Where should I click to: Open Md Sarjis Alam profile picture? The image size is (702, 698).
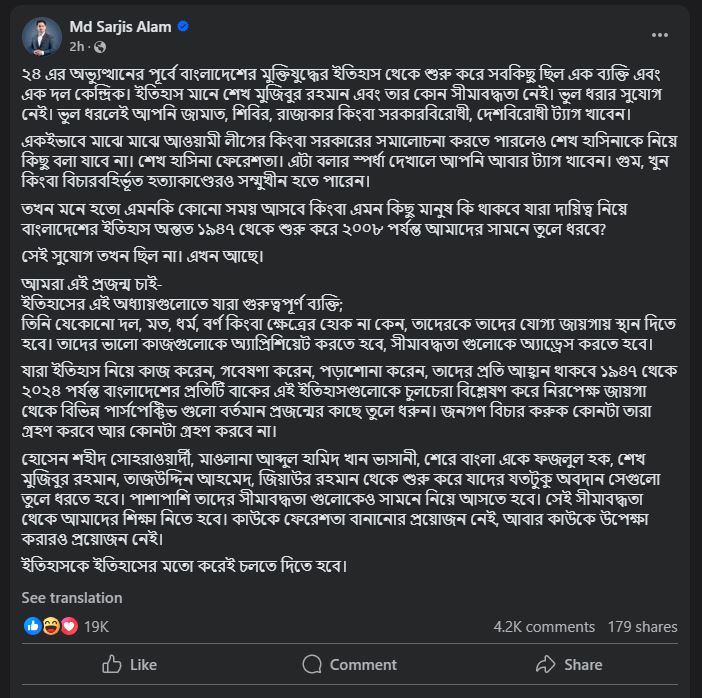coord(42,37)
